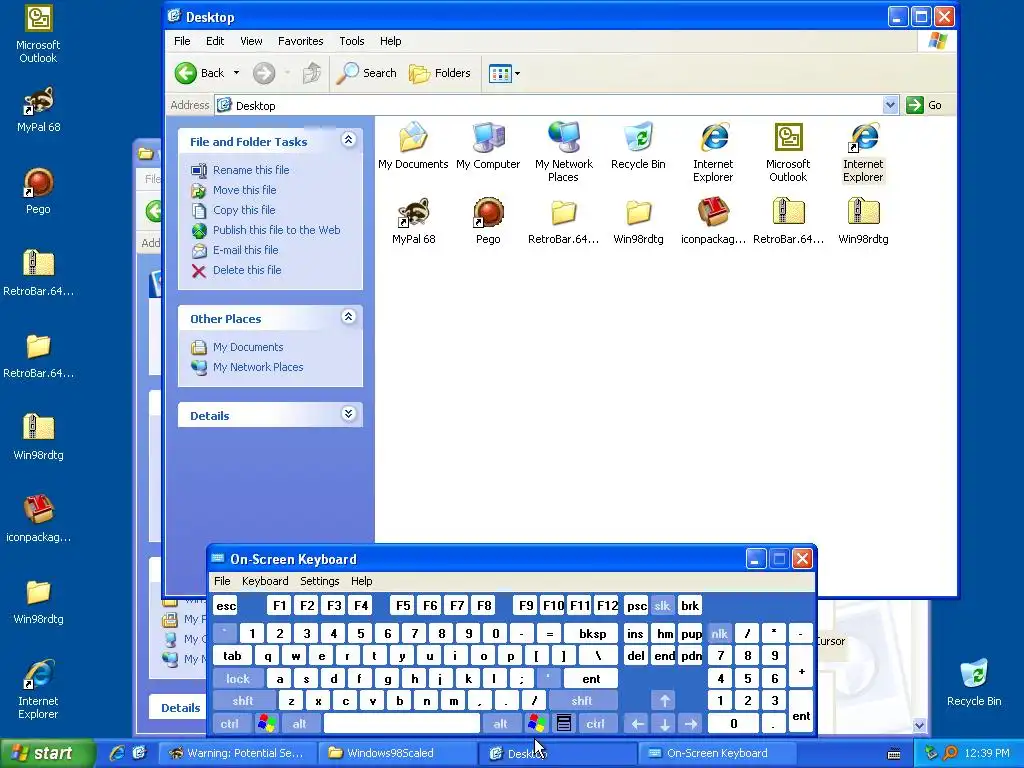This screenshot has width=1024, height=768.
Task: Click Move this file link
Action: pyautogui.click(x=244, y=190)
